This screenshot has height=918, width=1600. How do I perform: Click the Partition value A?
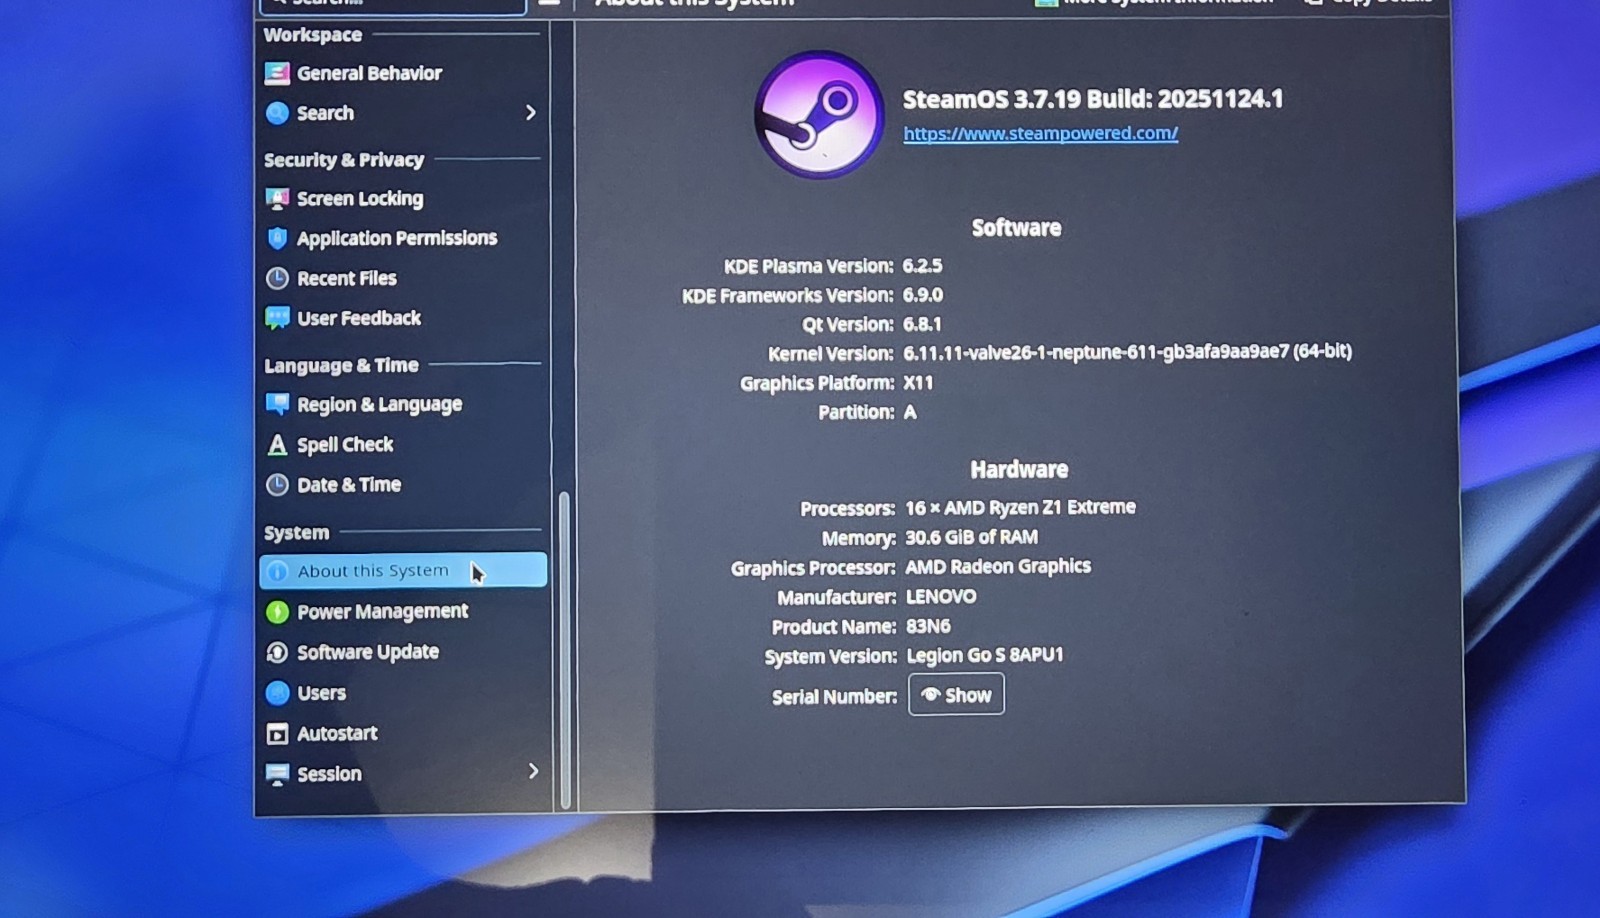(910, 412)
